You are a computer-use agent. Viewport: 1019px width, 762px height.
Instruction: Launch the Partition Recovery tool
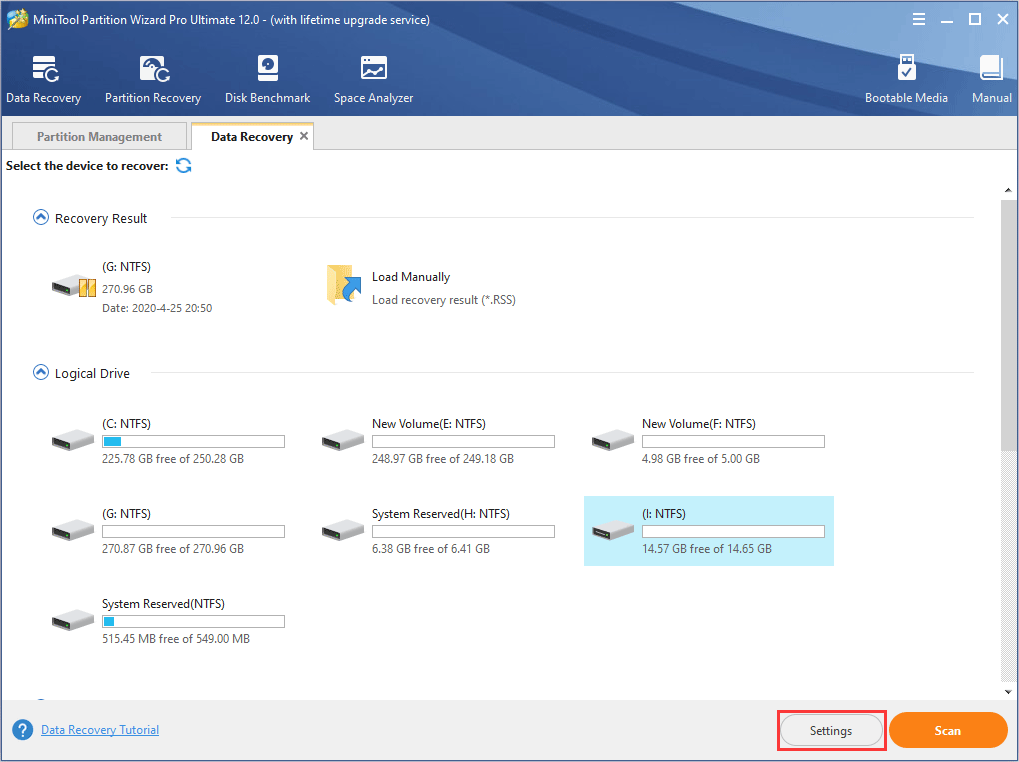[x=153, y=80]
